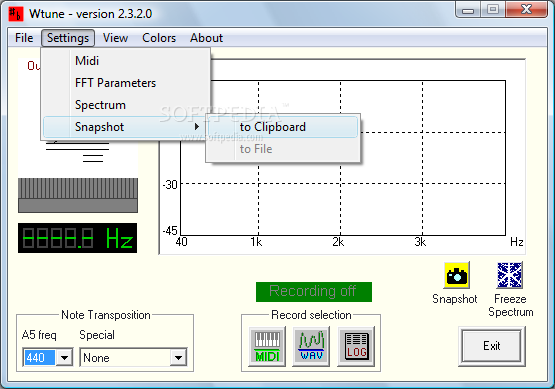Image resolution: width=555 pixels, height=389 pixels.
Task: Click the Wtune red app icon in title bar
Action: [x=16, y=14]
